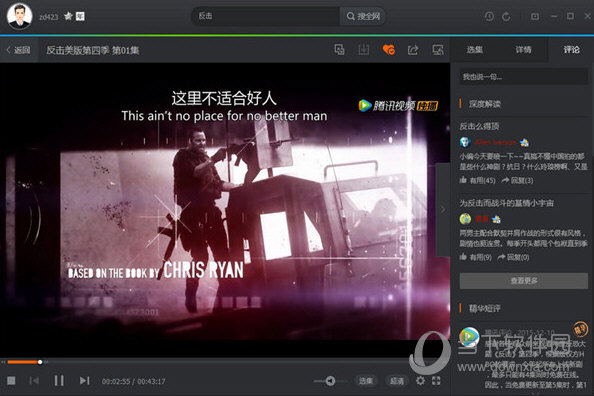Skip to the next episode

point(84,380)
